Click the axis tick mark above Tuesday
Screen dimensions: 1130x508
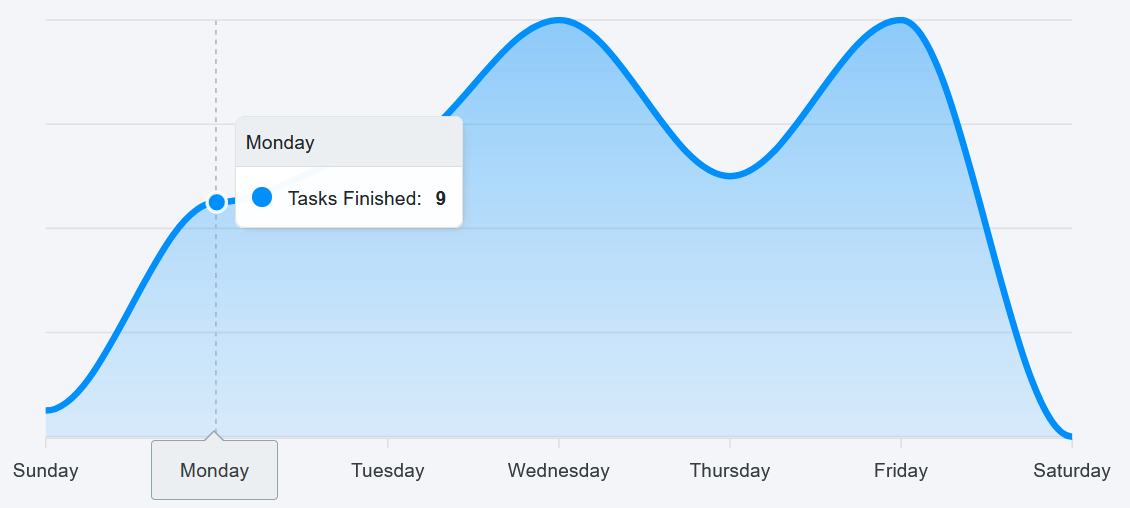388,442
